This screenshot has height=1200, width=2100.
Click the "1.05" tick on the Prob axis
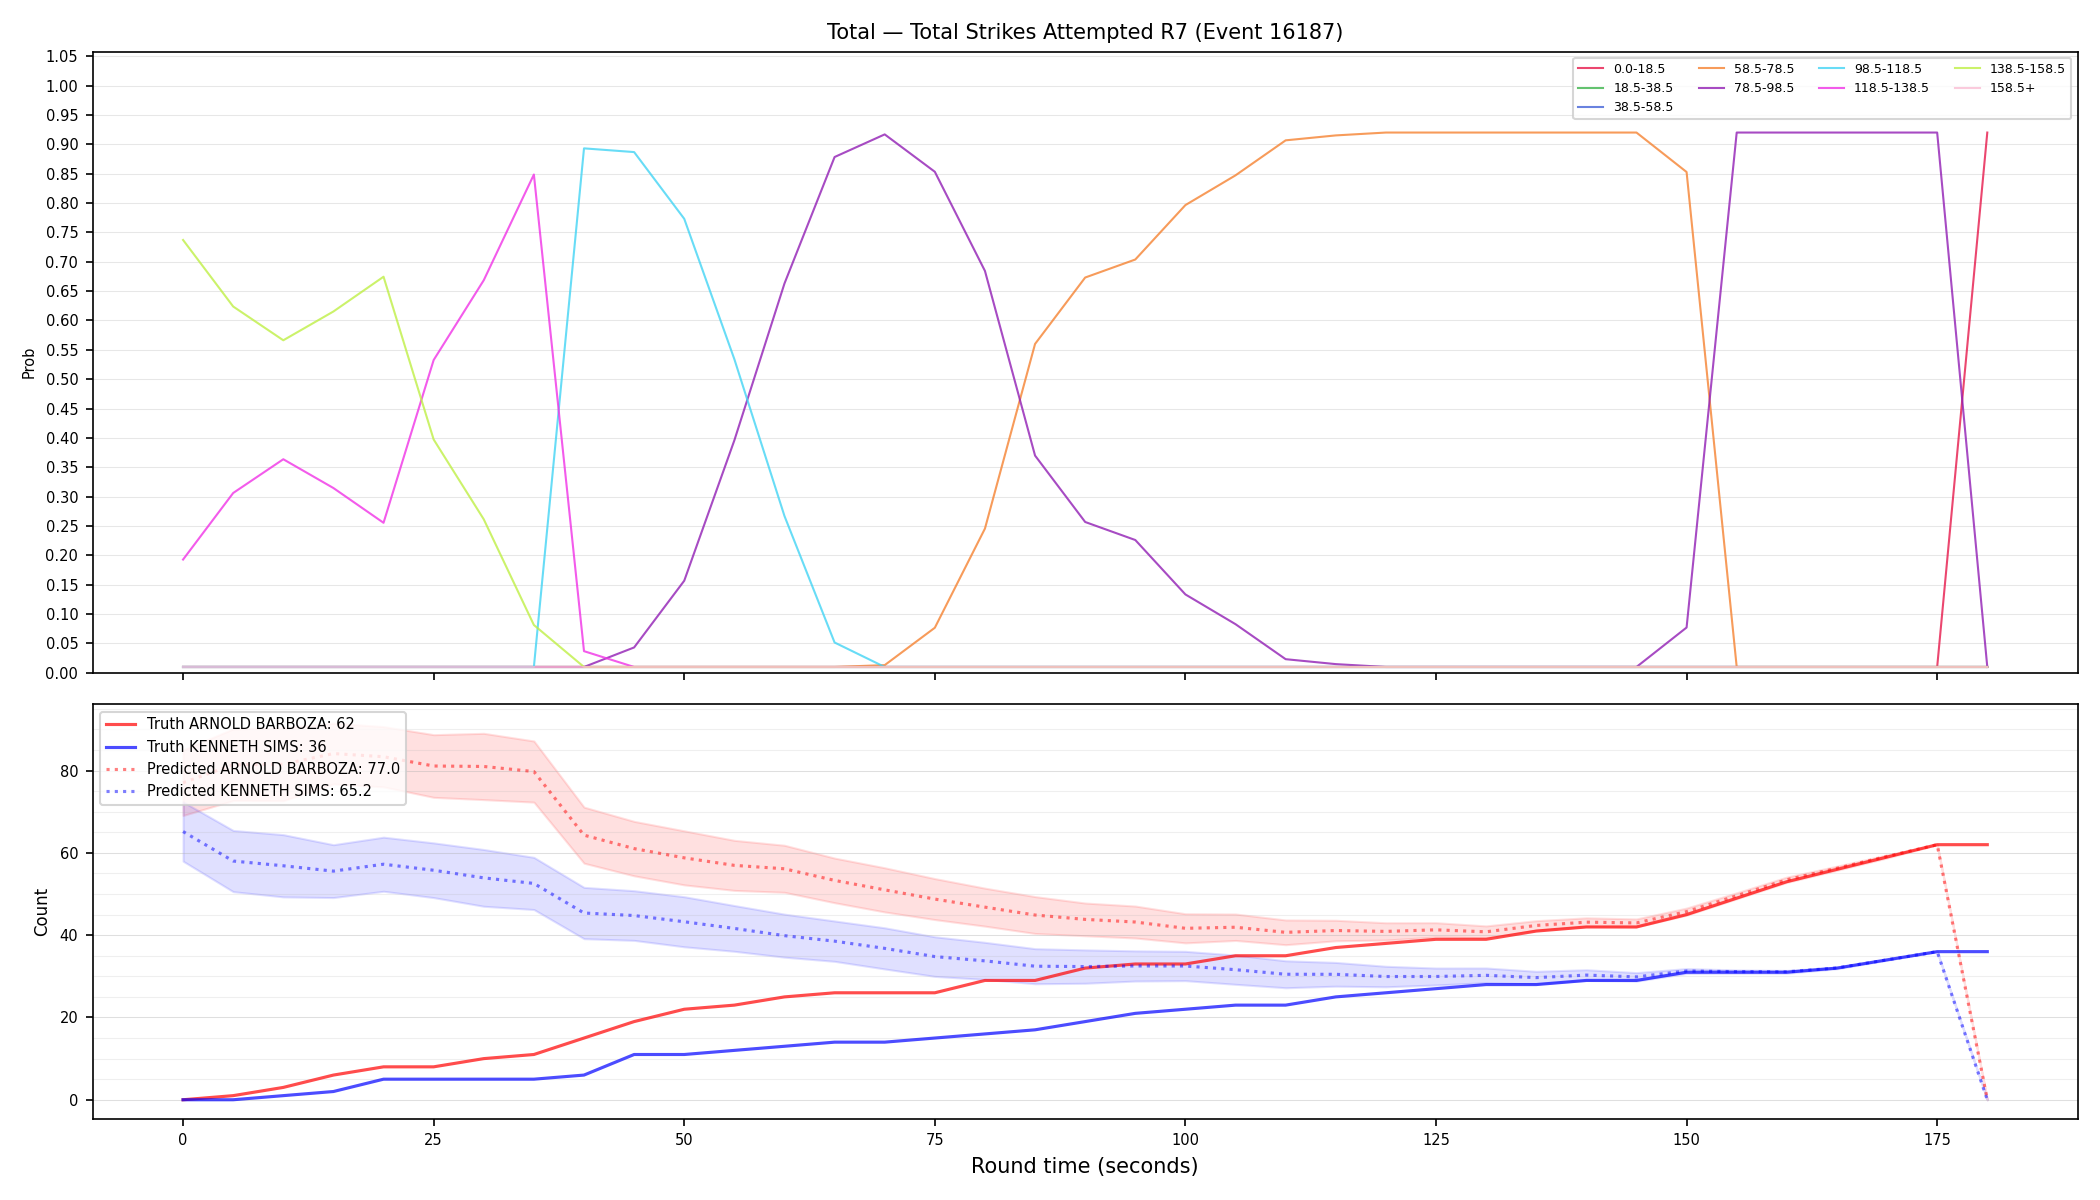(62, 57)
